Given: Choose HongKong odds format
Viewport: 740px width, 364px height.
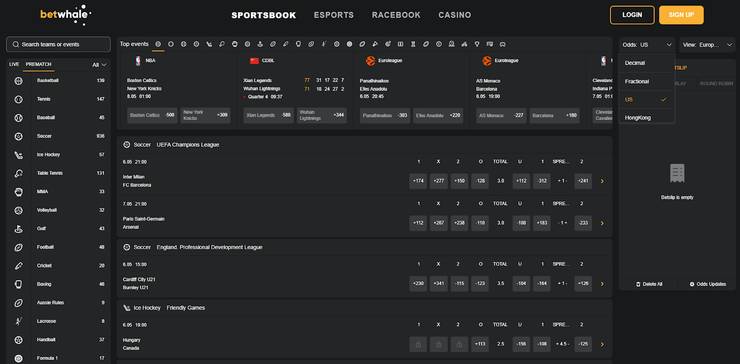Looking at the screenshot, I should (x=647, y=118).
